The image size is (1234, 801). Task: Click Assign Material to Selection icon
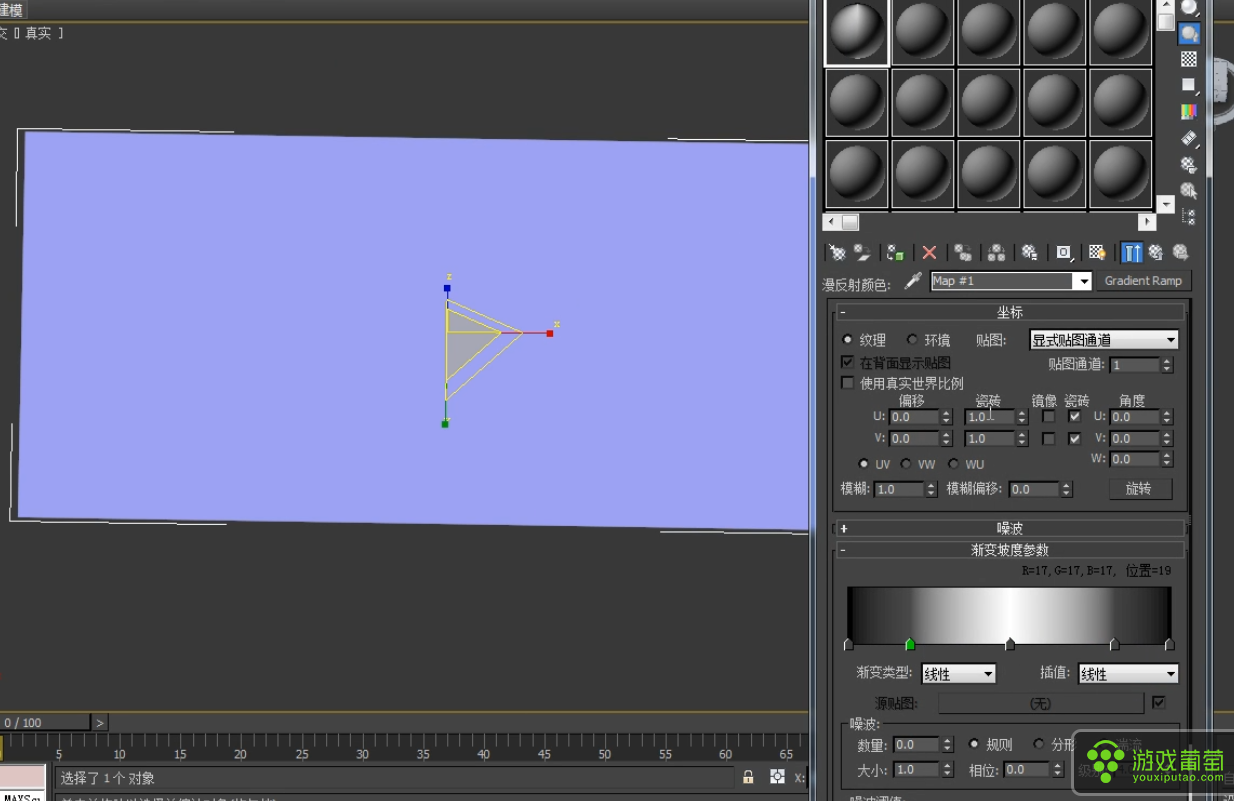895,253
